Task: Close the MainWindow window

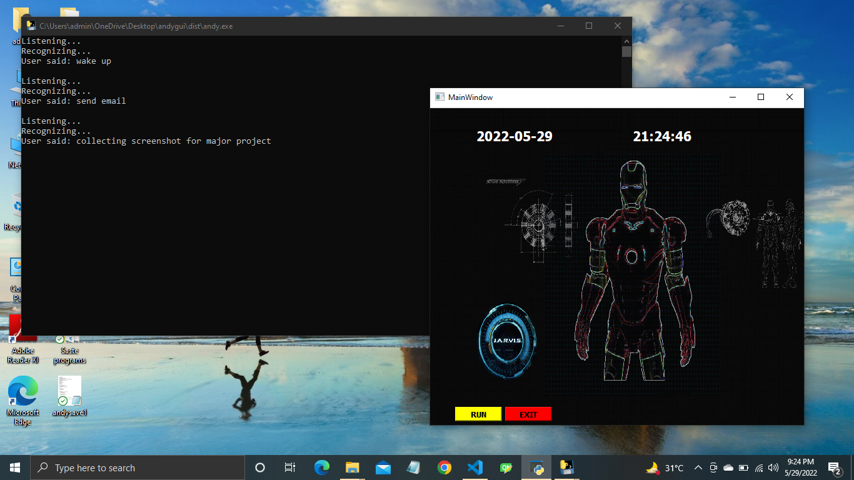Action: tap(789, 97)
